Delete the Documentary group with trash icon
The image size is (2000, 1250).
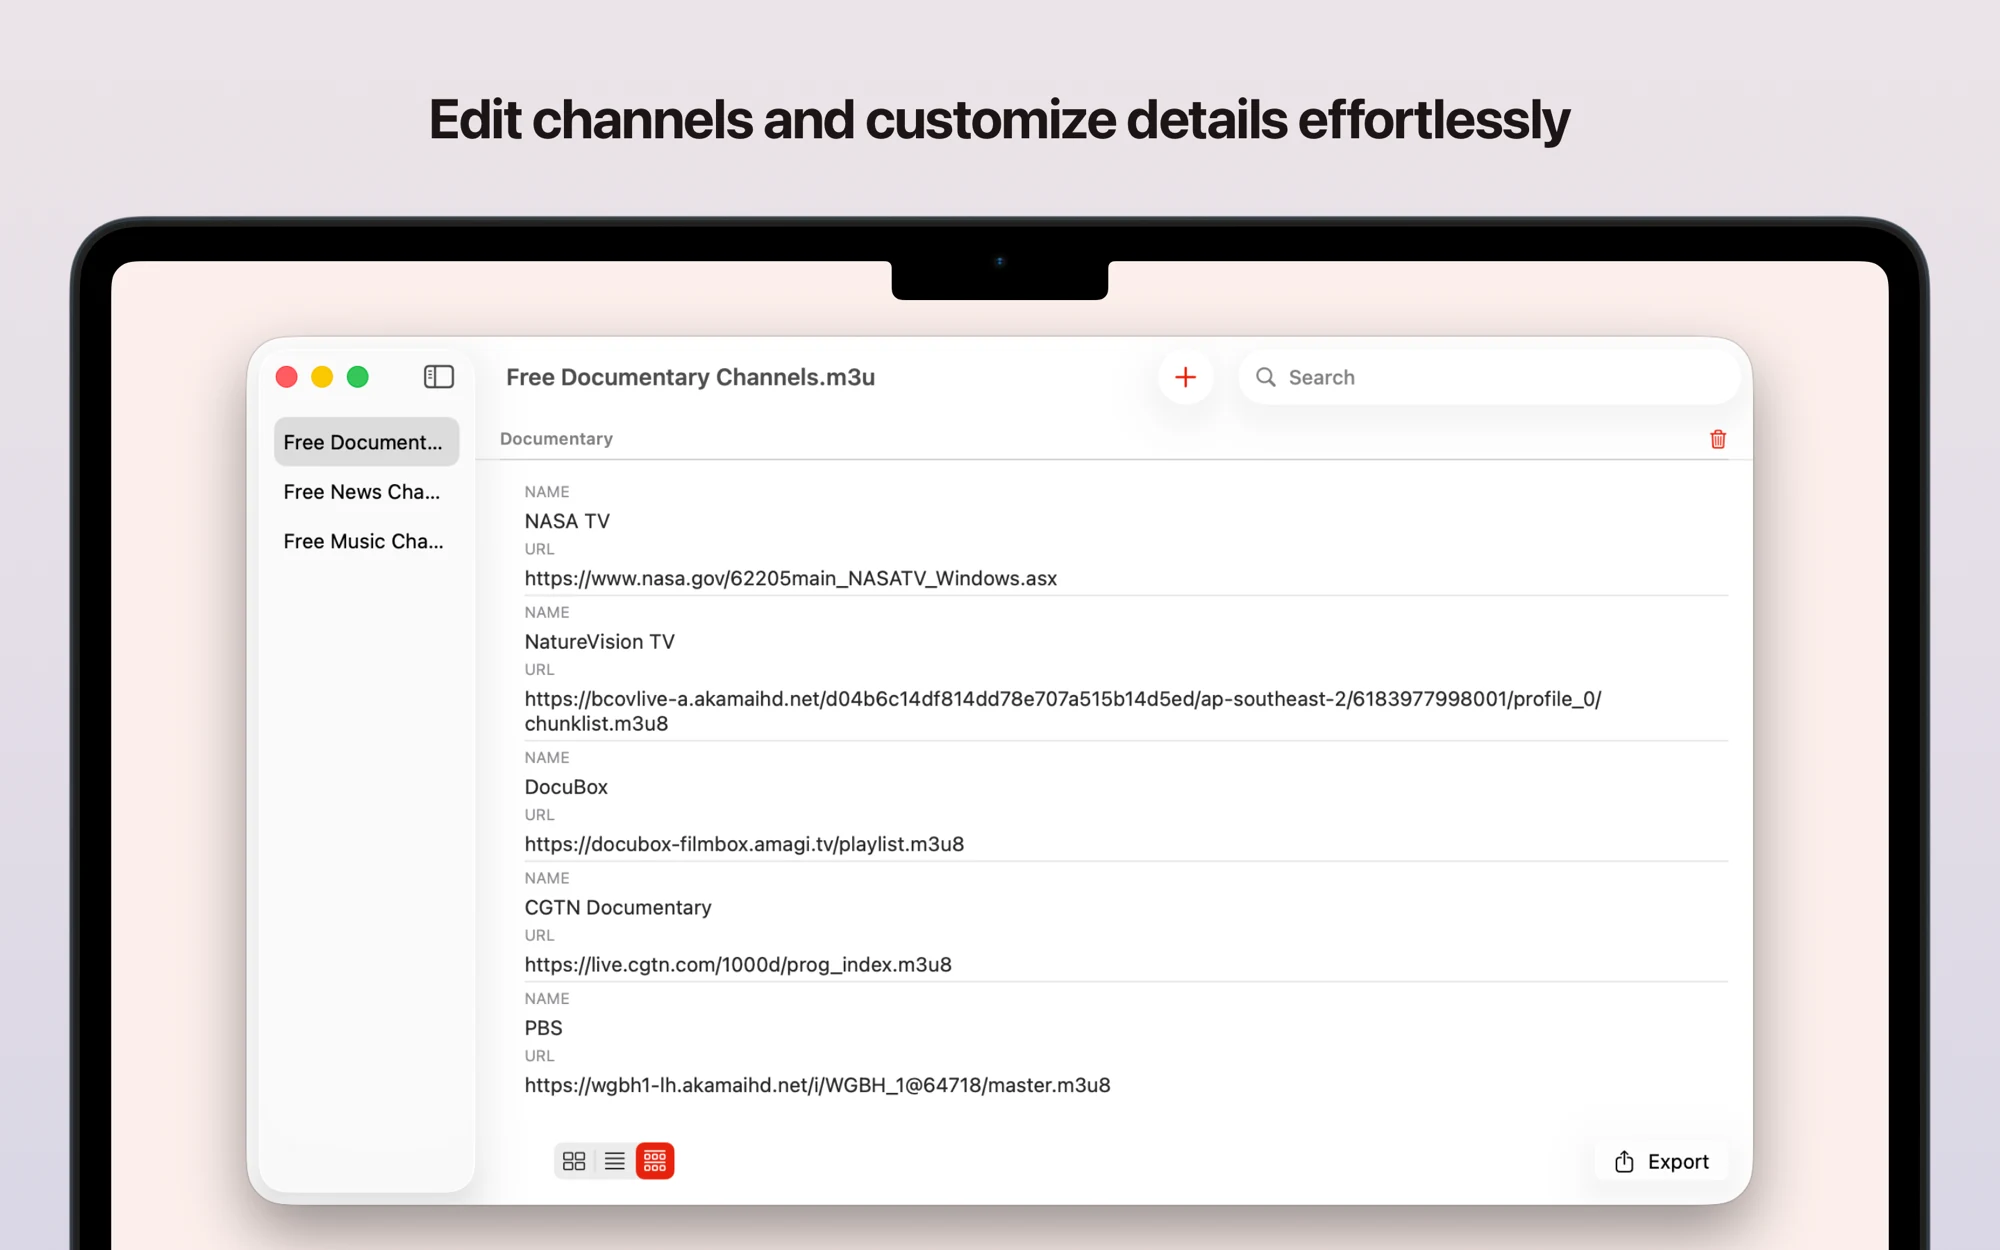point(1718,439)
